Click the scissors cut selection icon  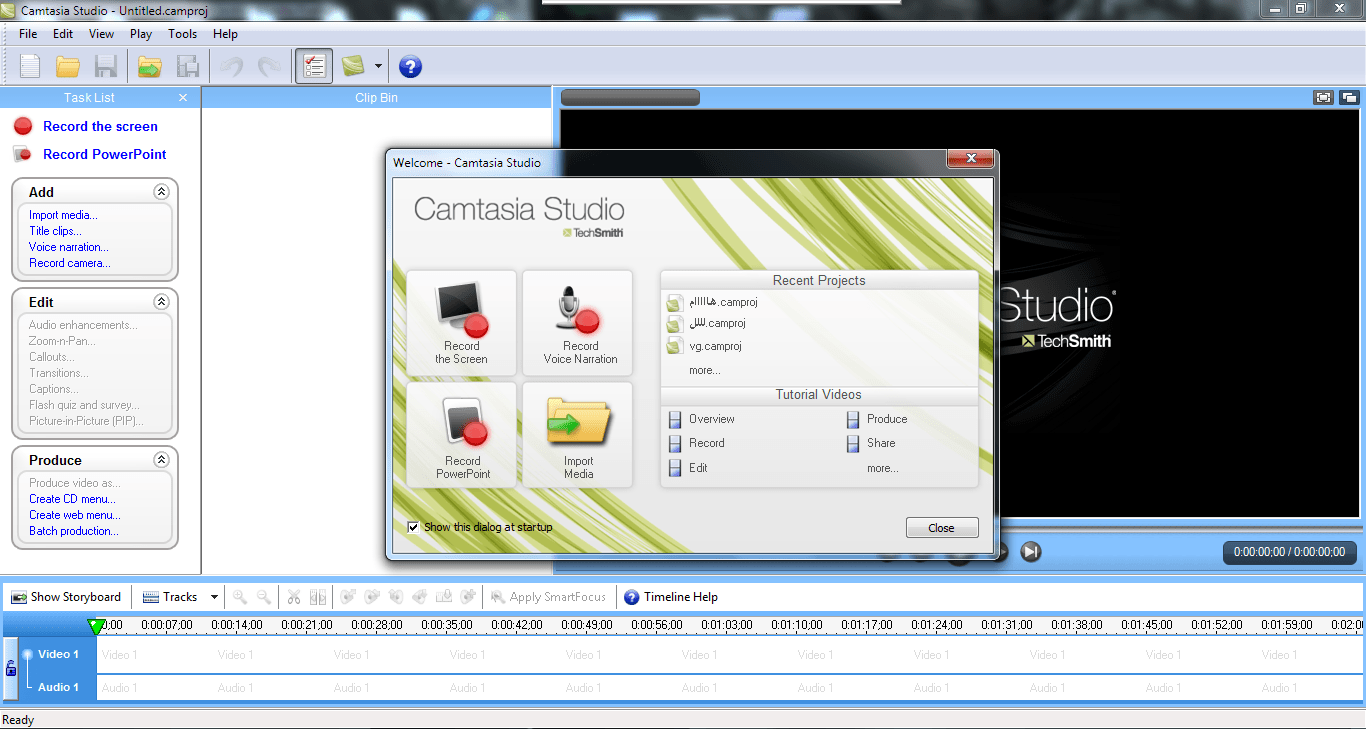tap(294, 597)
